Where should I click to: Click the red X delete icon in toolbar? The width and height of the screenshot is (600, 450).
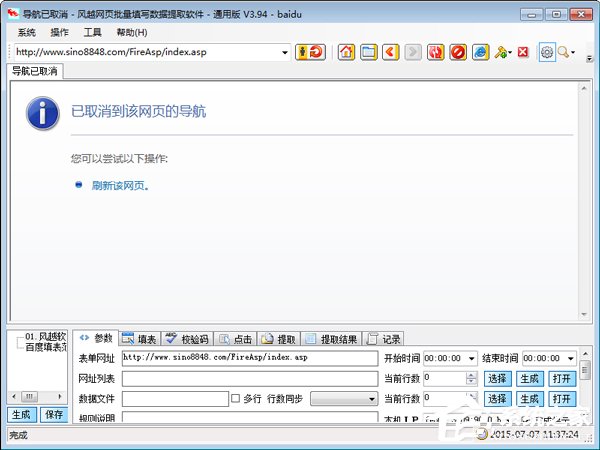click(x=523, y=52)
